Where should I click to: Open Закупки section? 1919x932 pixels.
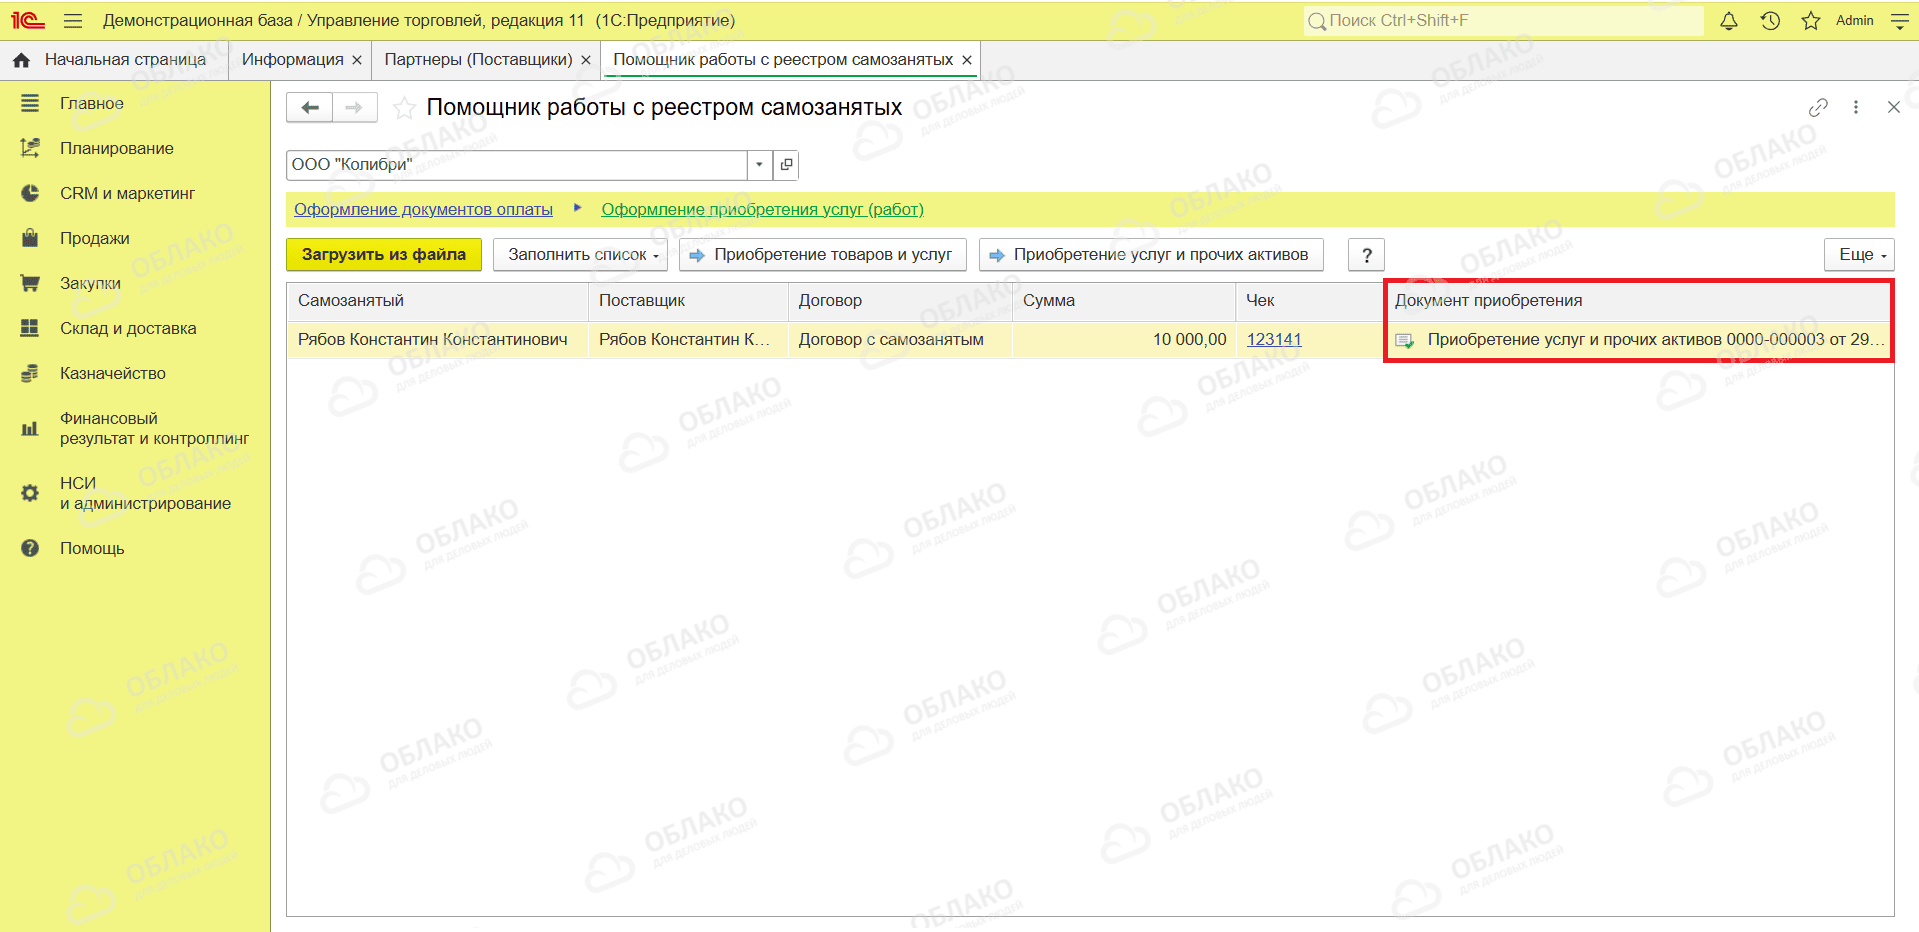[x=90, y=283]
